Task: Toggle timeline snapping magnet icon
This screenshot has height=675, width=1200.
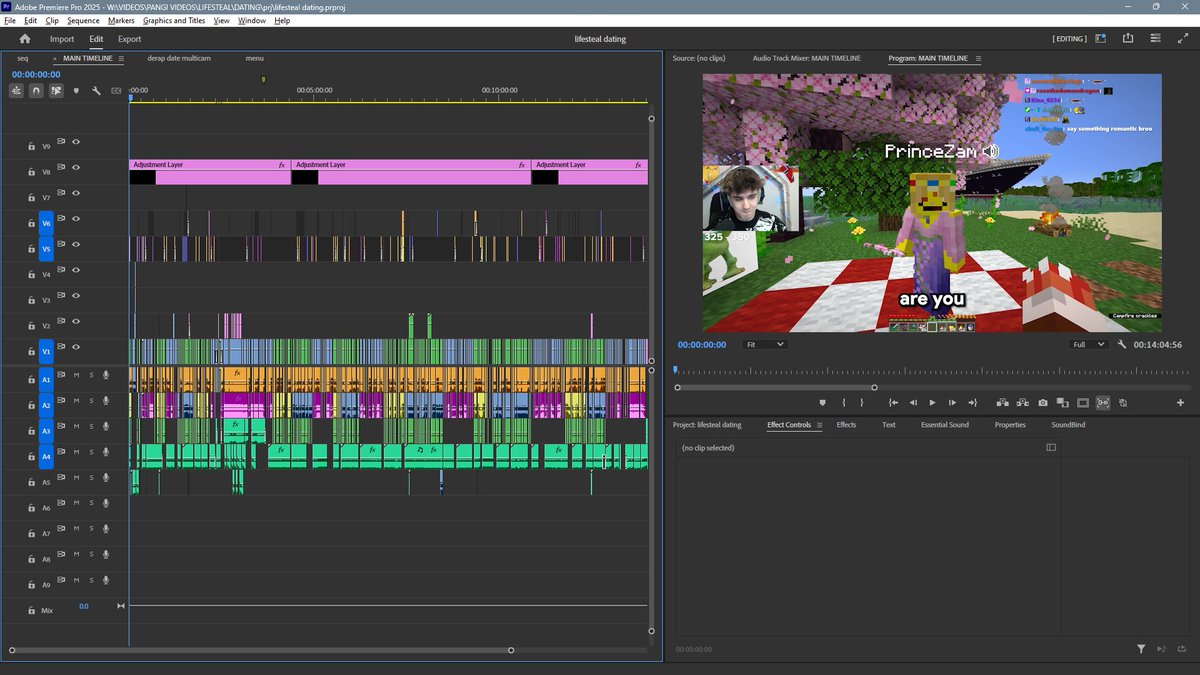Action: click(36, 90)
